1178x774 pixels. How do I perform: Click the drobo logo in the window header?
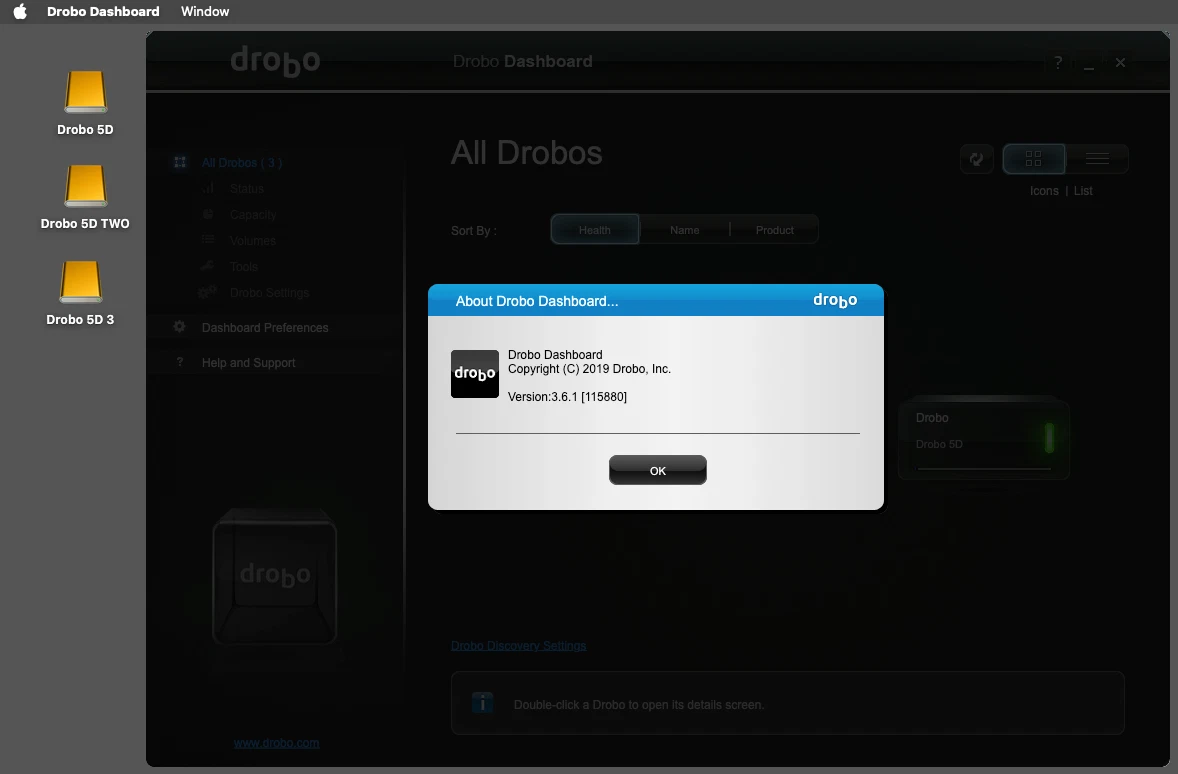click(x=275, y=60)
